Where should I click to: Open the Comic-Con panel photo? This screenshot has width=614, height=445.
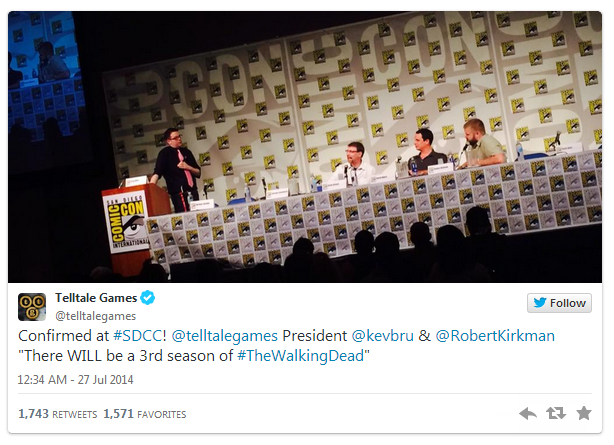pyautogui.click(x=305, y=147)
